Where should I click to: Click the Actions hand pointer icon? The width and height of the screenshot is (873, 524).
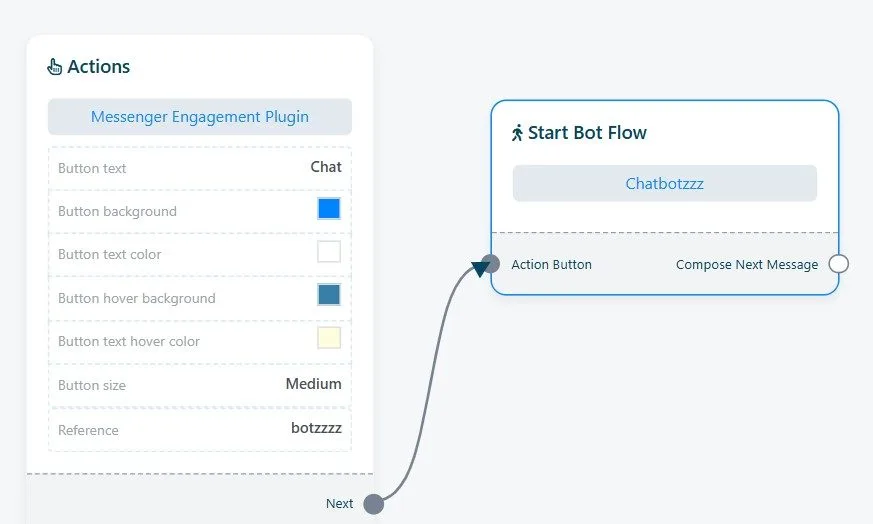tap(55, 67)
